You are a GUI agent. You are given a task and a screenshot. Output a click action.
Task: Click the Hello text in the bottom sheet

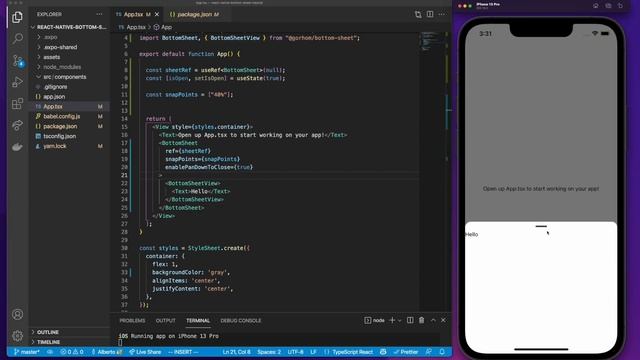(472, 235)
